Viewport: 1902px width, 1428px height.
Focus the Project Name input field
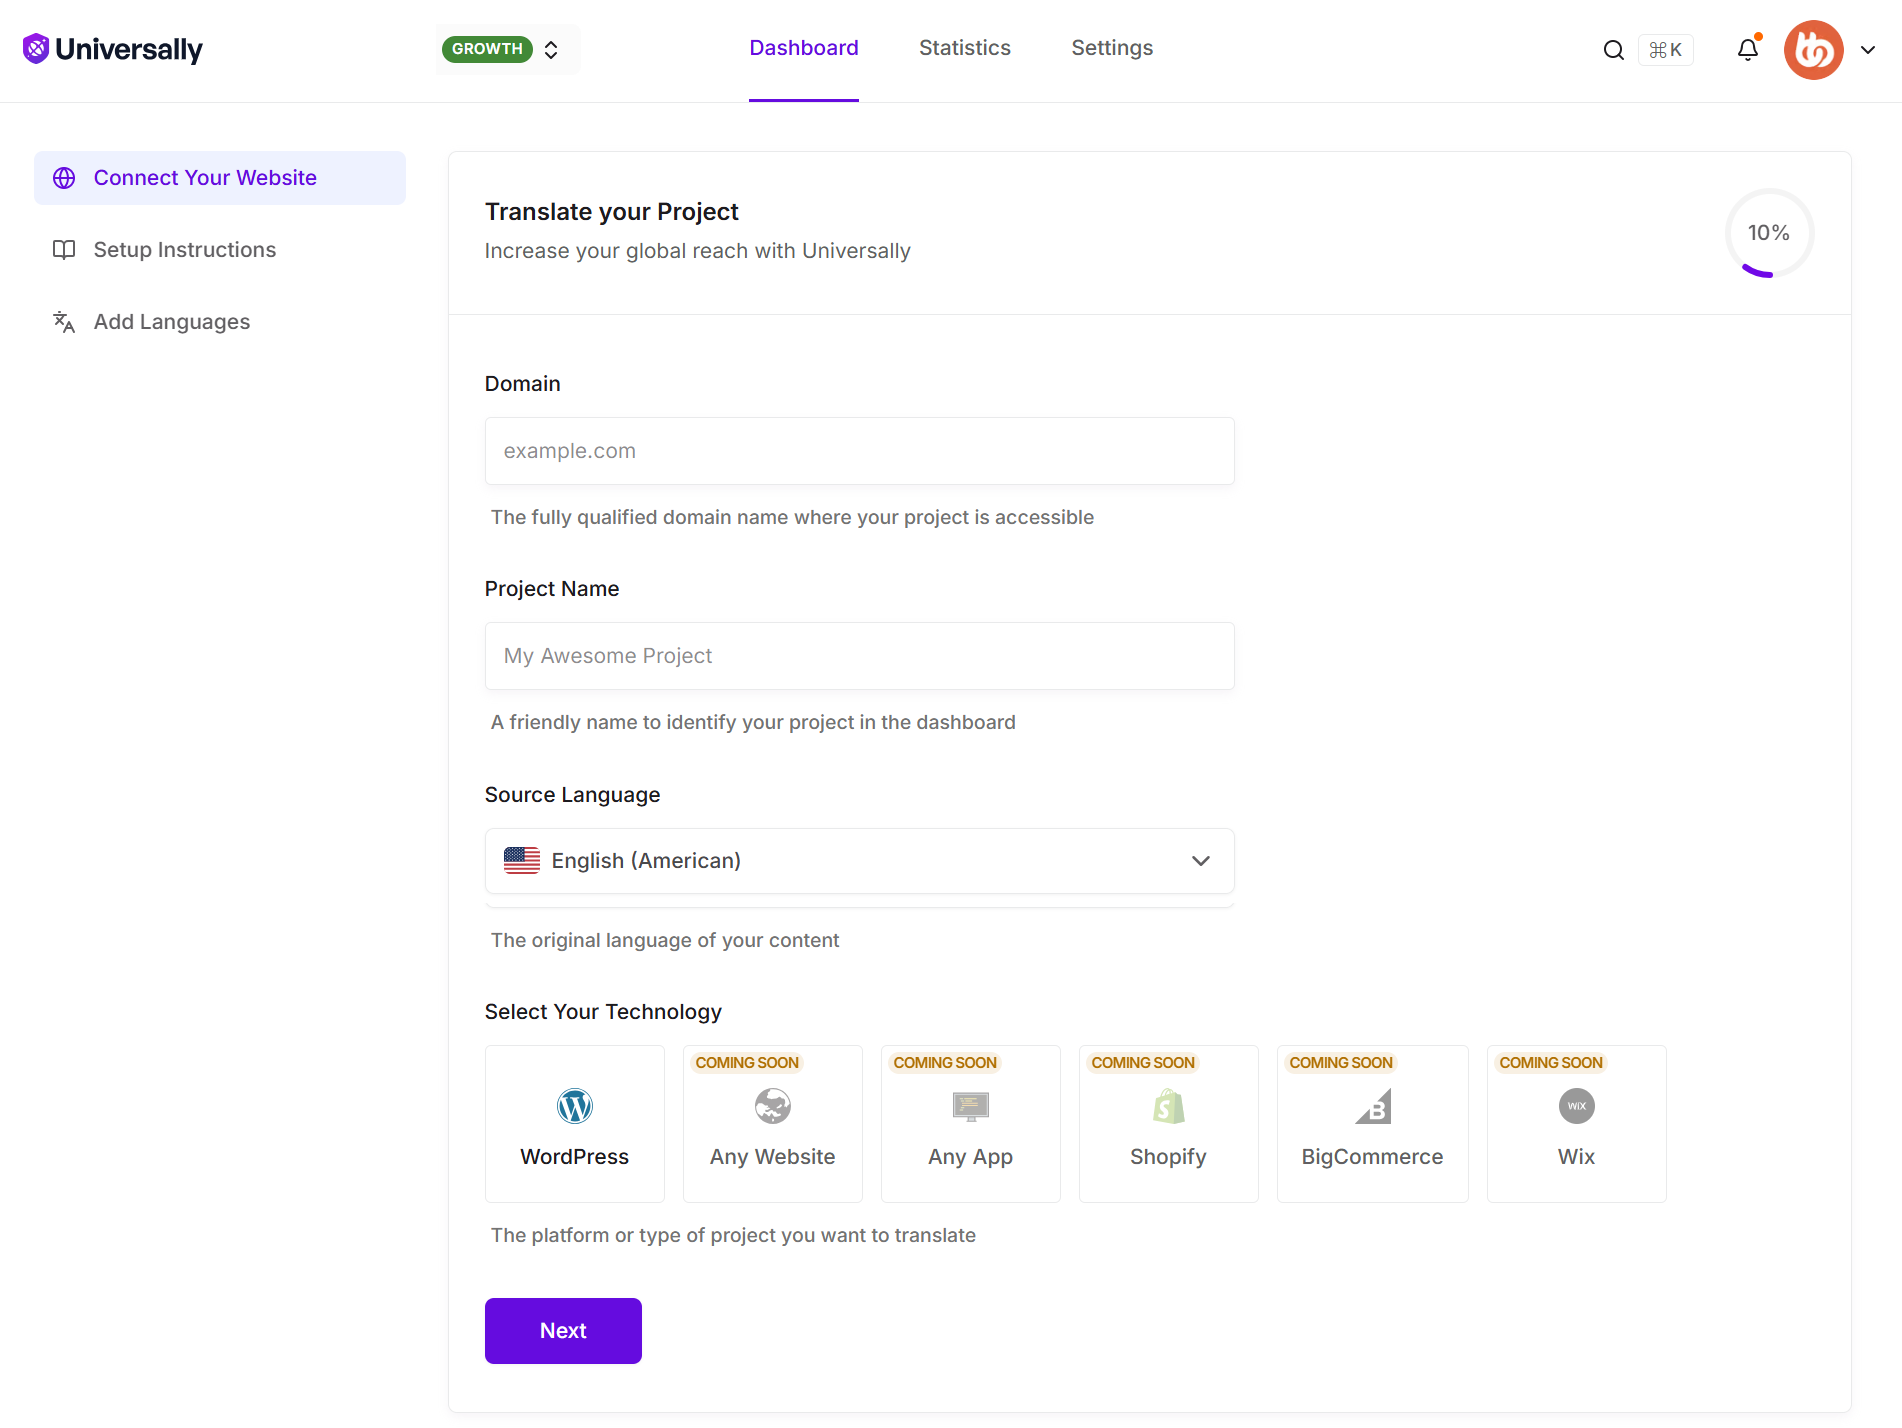point(860,656)
